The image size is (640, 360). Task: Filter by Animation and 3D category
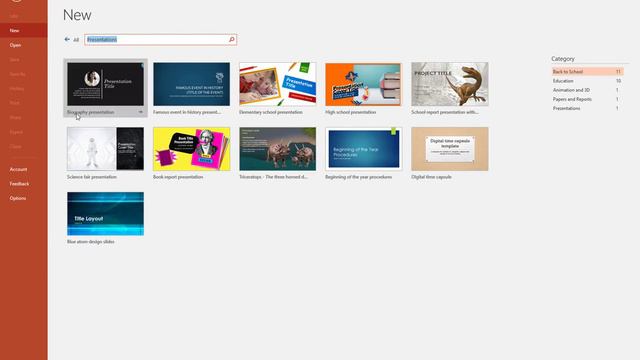(587, 90)
